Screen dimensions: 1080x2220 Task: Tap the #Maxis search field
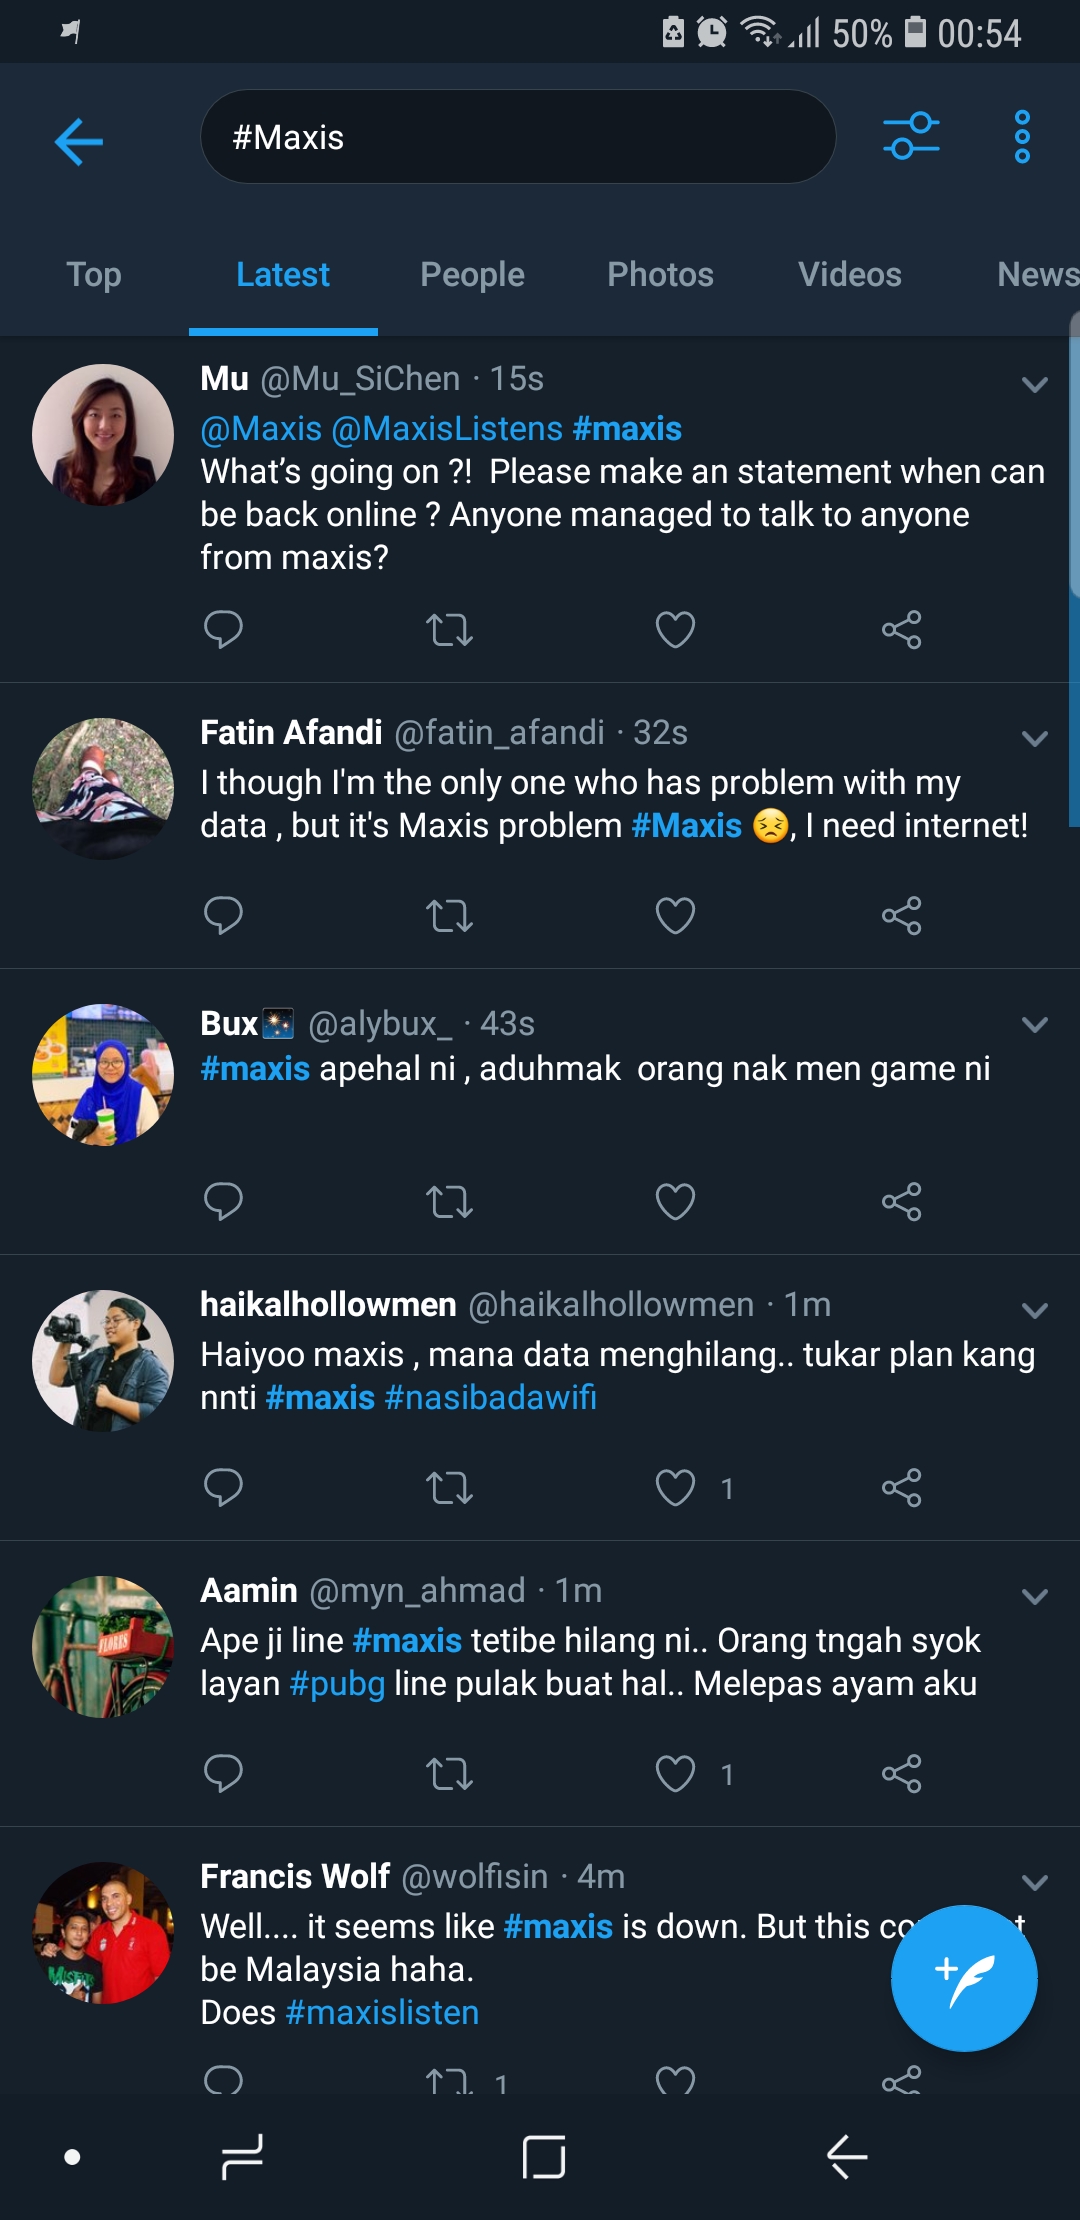517,137
